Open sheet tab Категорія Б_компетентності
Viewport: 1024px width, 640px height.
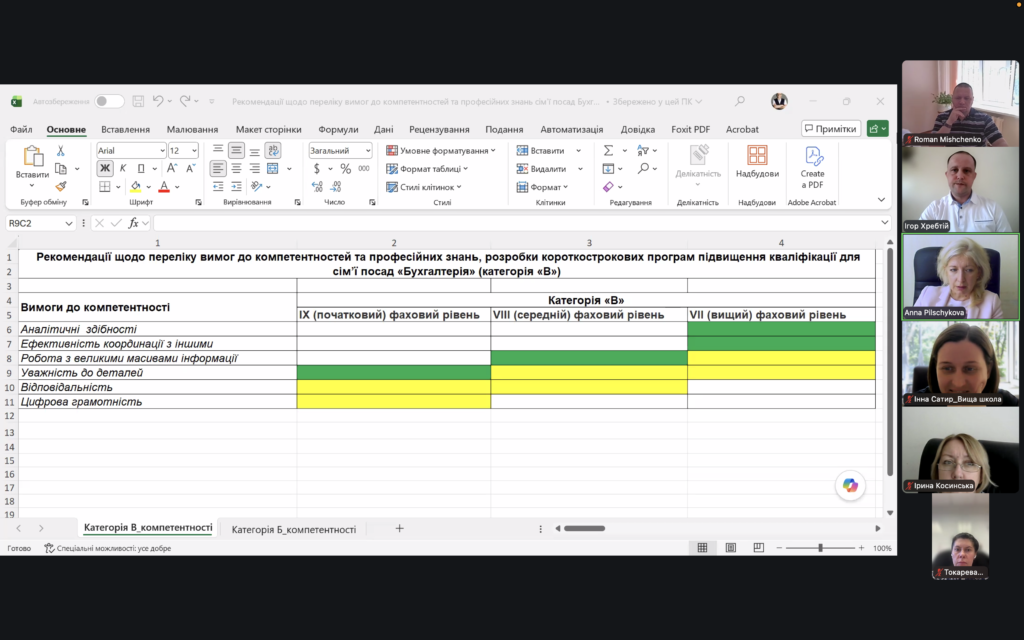[293, 529]
